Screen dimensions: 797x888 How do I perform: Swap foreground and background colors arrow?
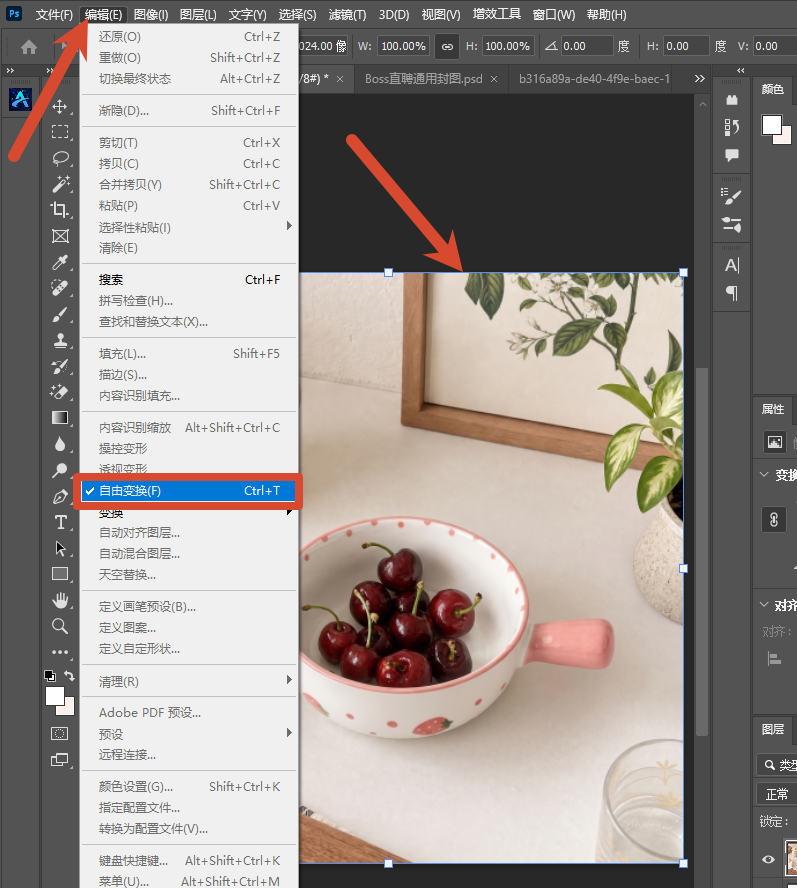click(x=69, y=676)
